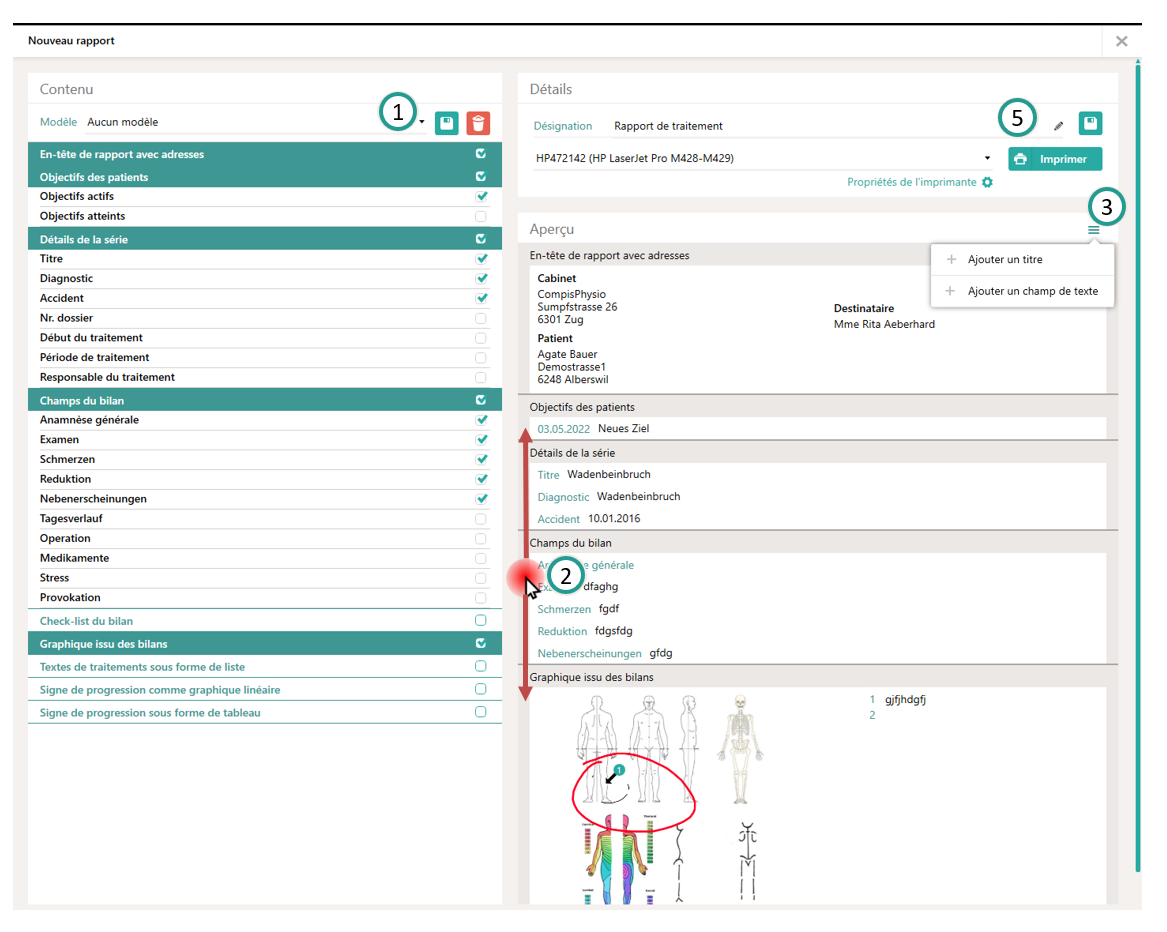This screenshot has height=932, width=1167.
Task: Click the save icon in Détails panel
Action: tap(1090, 124)
